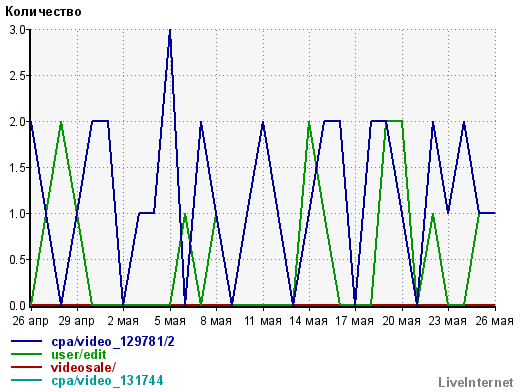The height and width of the screenshot is (392, 520).
Task: Click the user/edit legend label
Action: click(x=79, y=355)
